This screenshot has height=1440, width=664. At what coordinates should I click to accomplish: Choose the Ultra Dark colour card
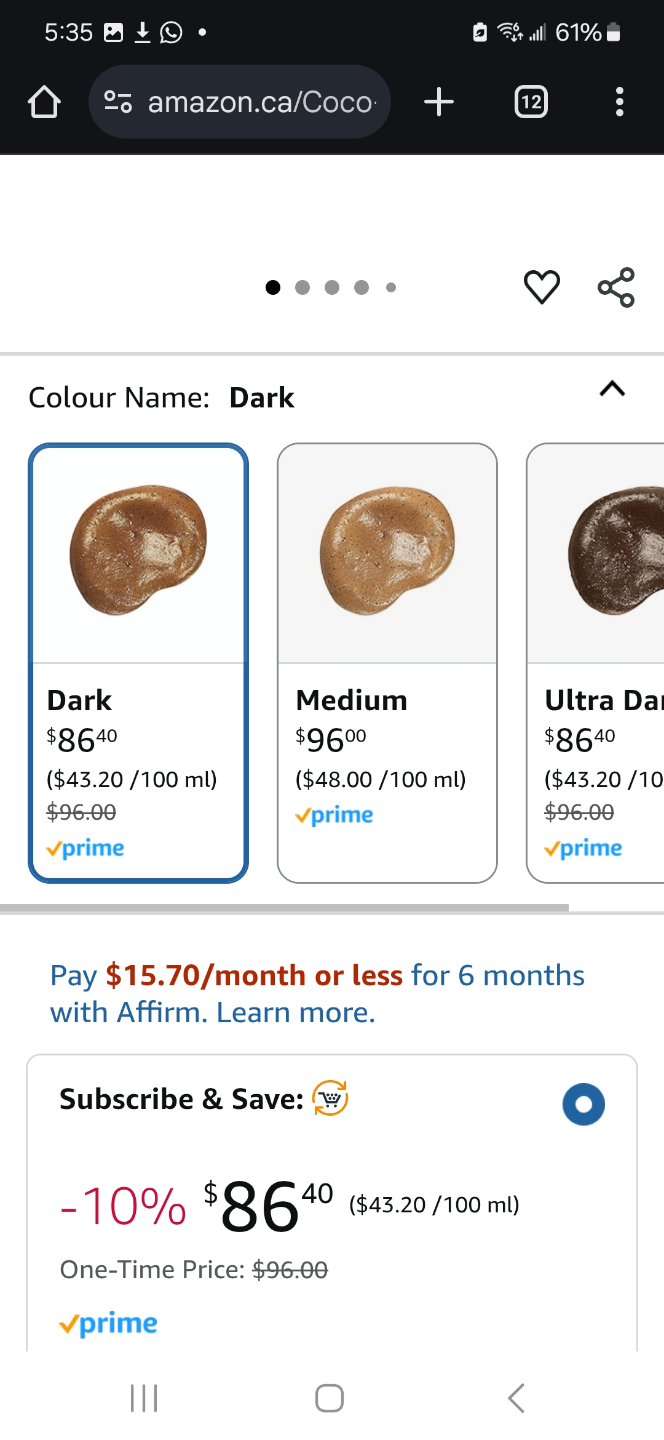(596, 663)
